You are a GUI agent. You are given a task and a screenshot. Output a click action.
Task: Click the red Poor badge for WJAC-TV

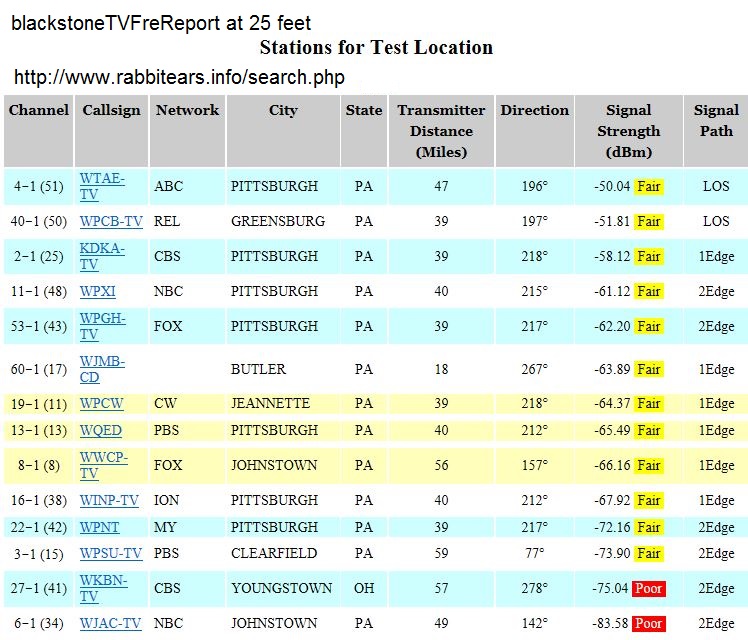pyautogui.click(x=649, y=623)
